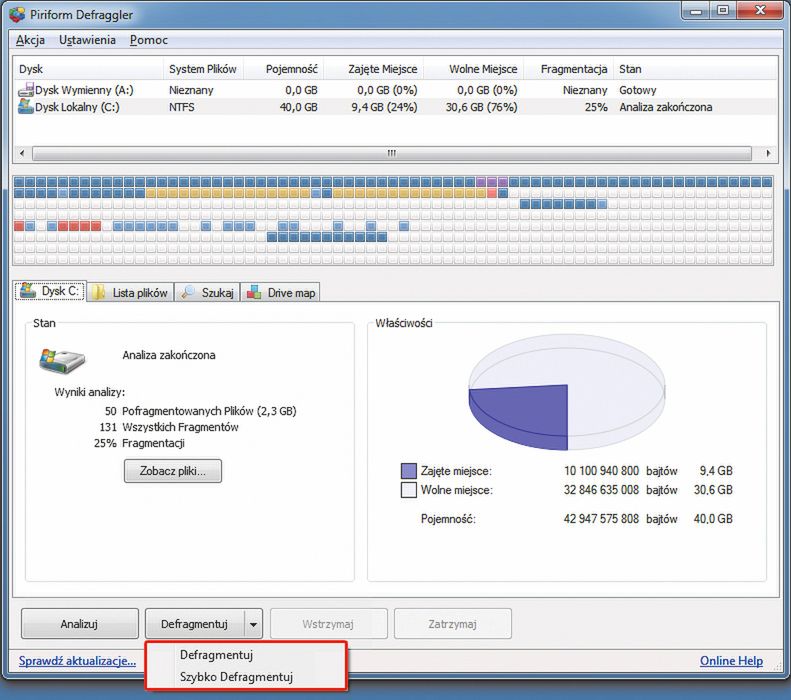791x700 pixels.
Task: Open the Akcja menu
Action: 33,40
